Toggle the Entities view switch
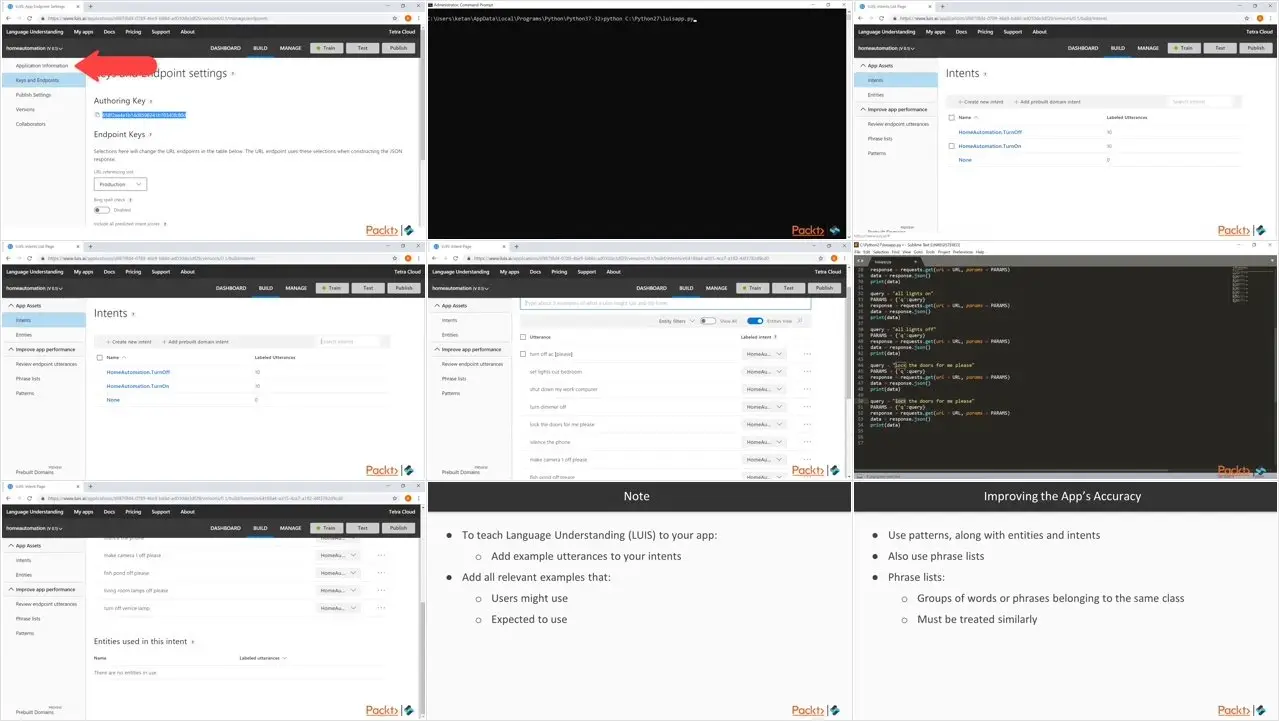 coord(755,321)
